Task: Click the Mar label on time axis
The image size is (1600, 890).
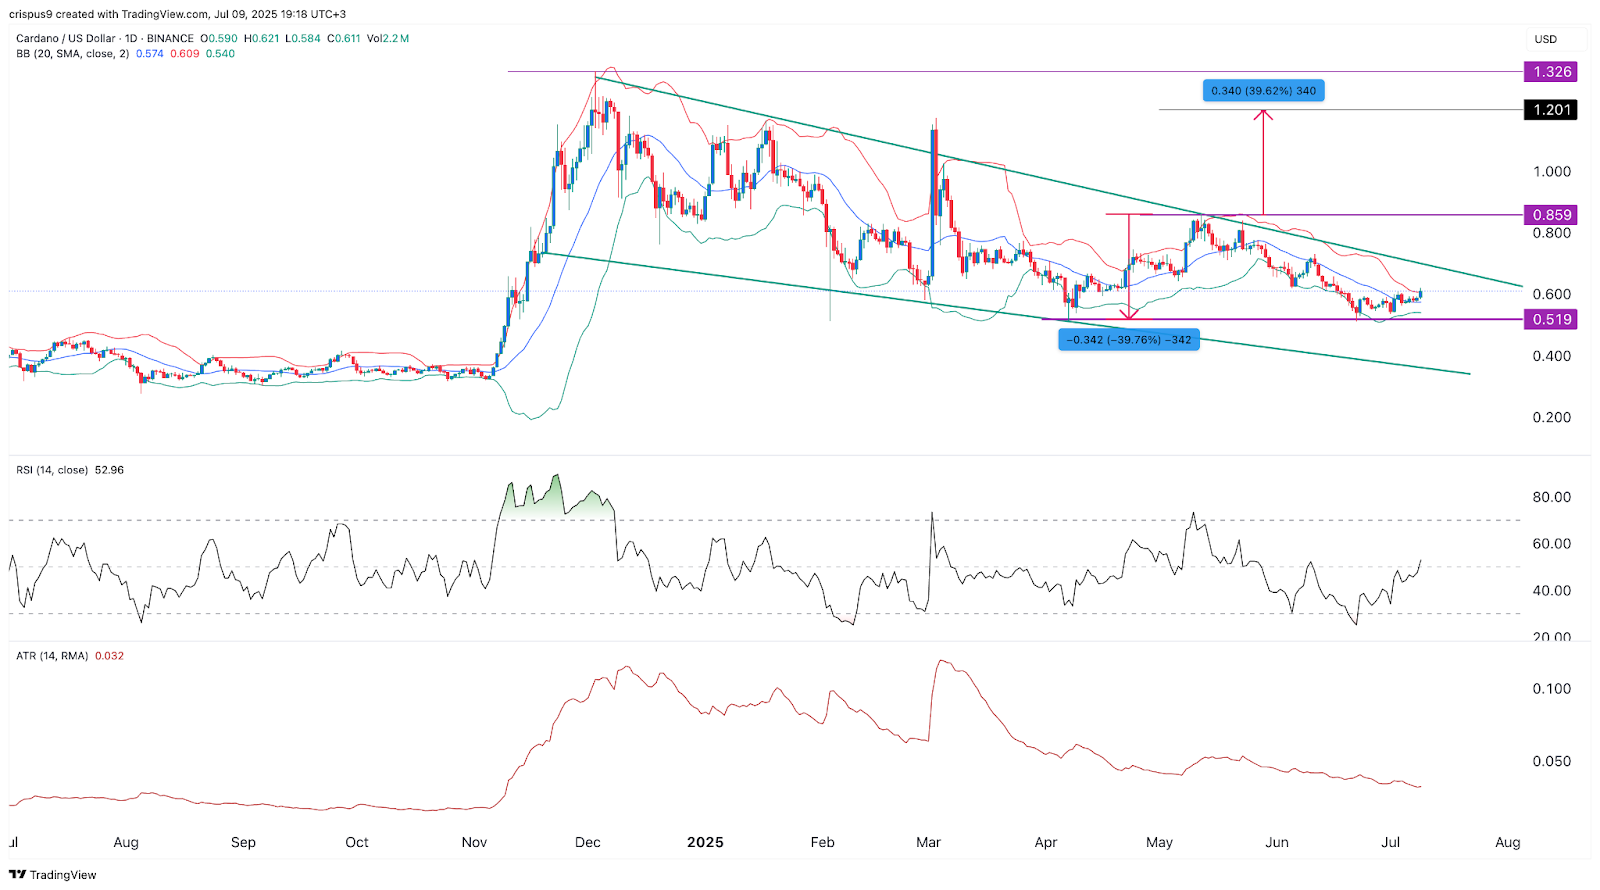Action: click(928, 842)
